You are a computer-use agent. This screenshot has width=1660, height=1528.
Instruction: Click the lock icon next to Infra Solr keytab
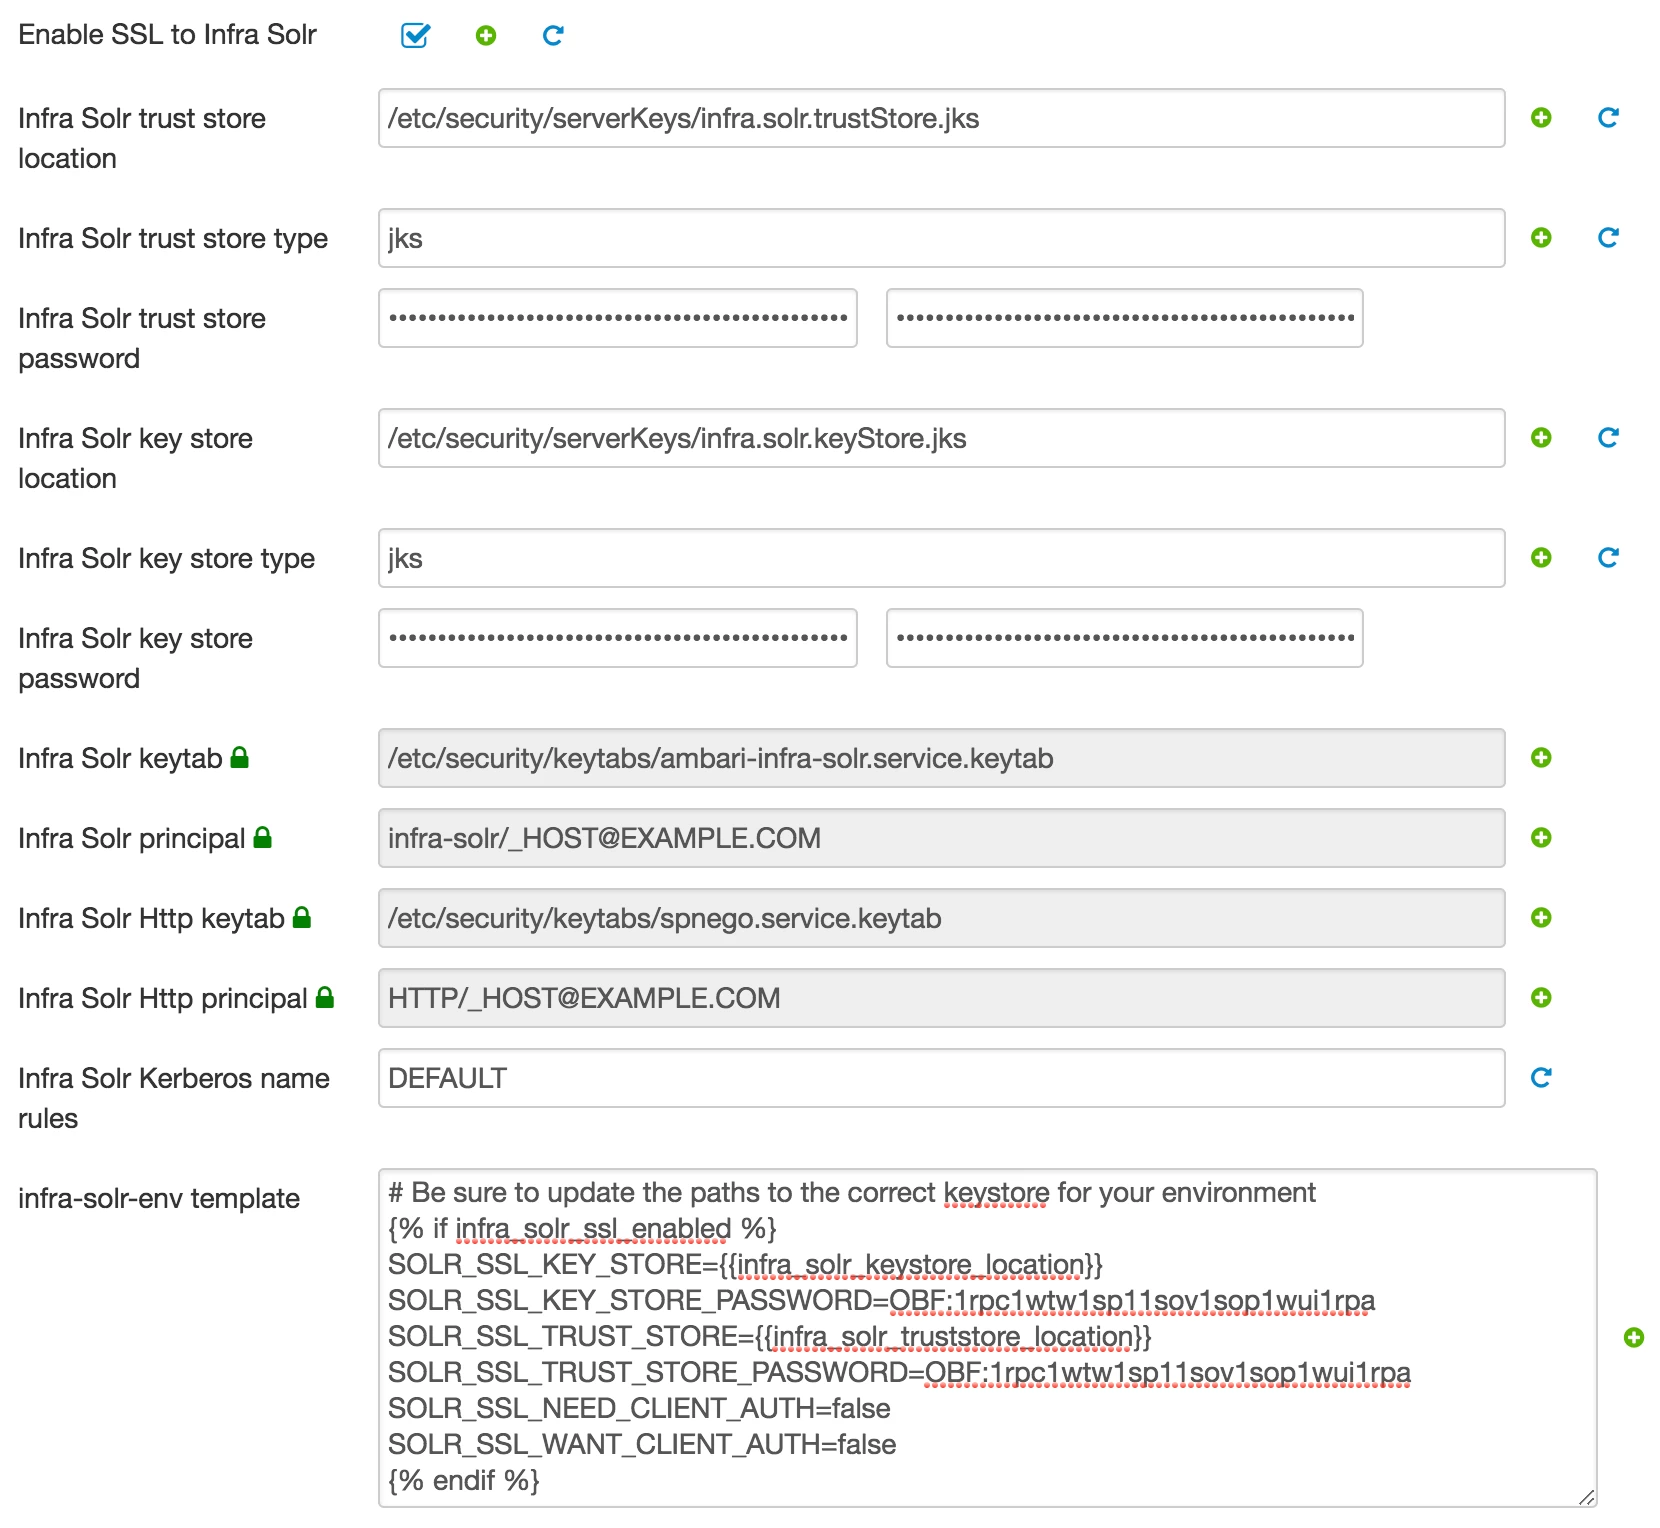pyautogui.click(x=240, y=757)
